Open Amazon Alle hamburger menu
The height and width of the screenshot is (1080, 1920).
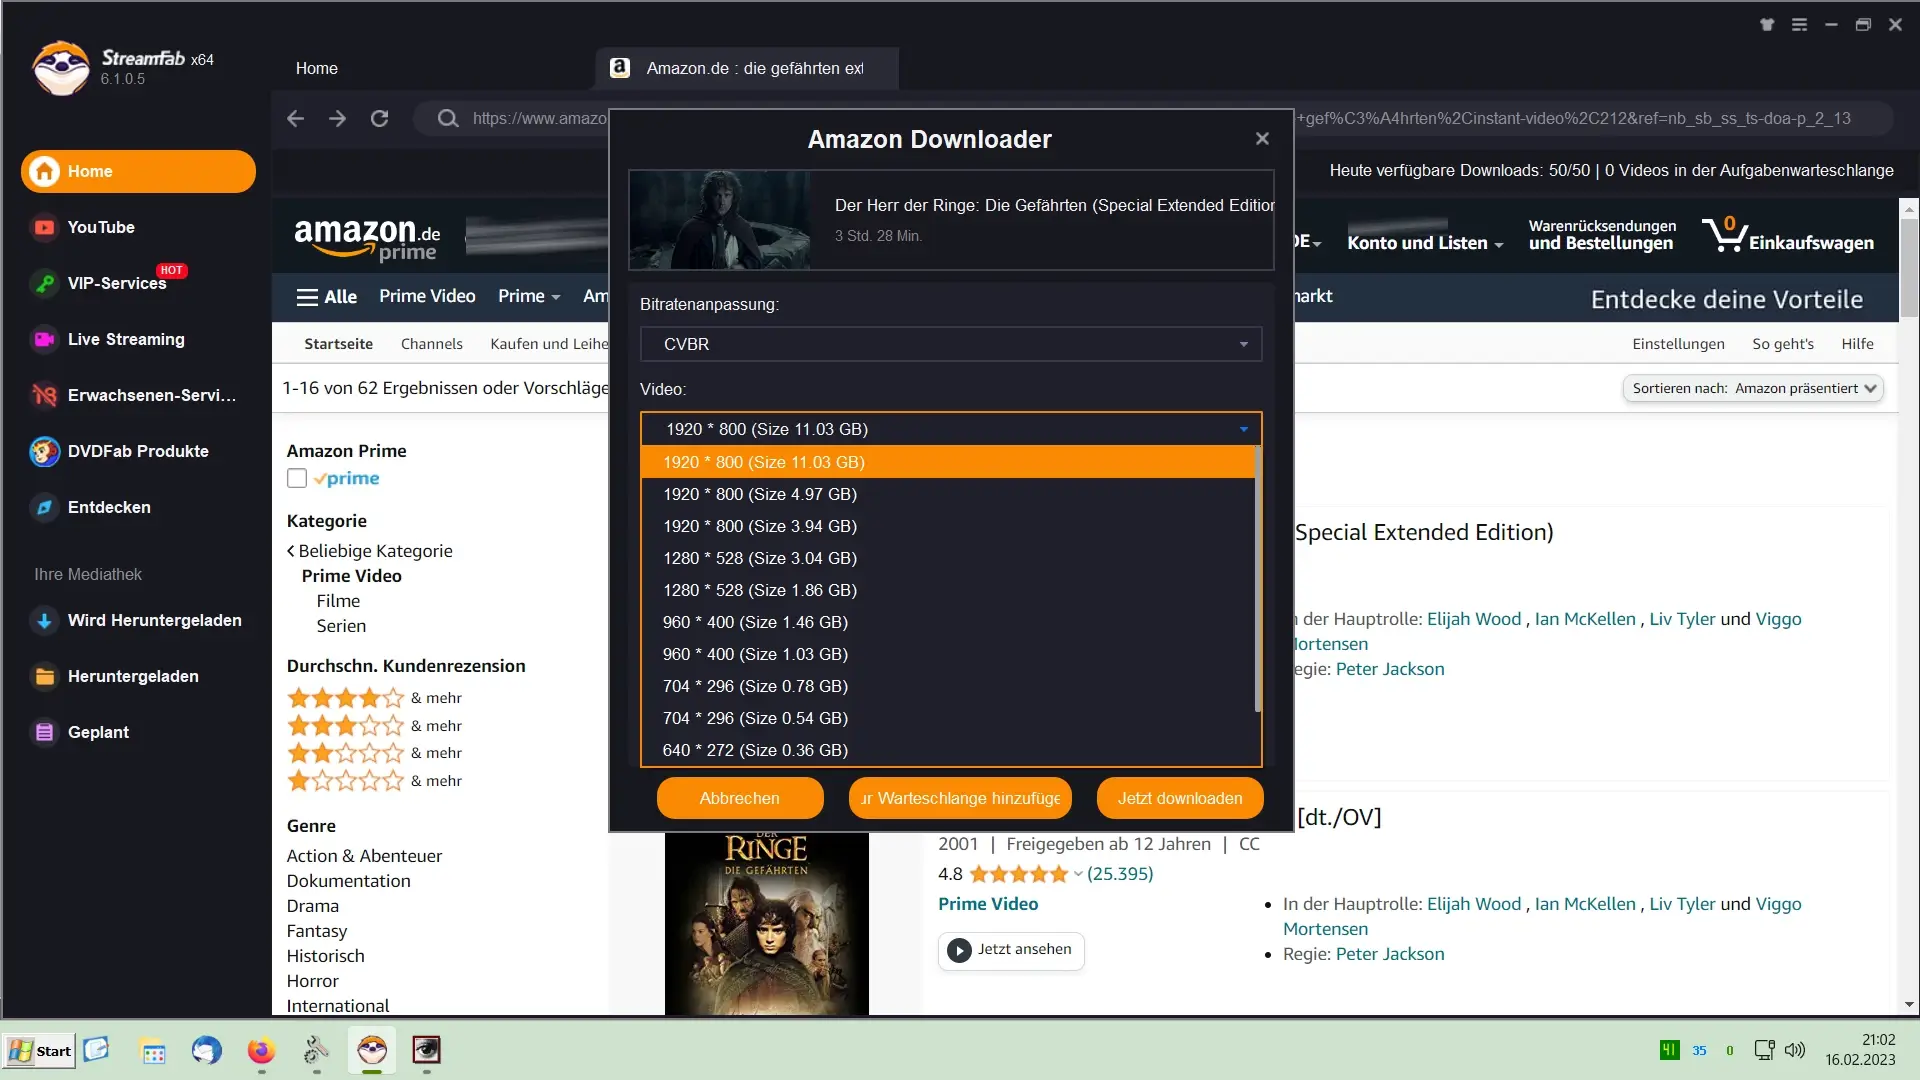click(x=327, y=296)
